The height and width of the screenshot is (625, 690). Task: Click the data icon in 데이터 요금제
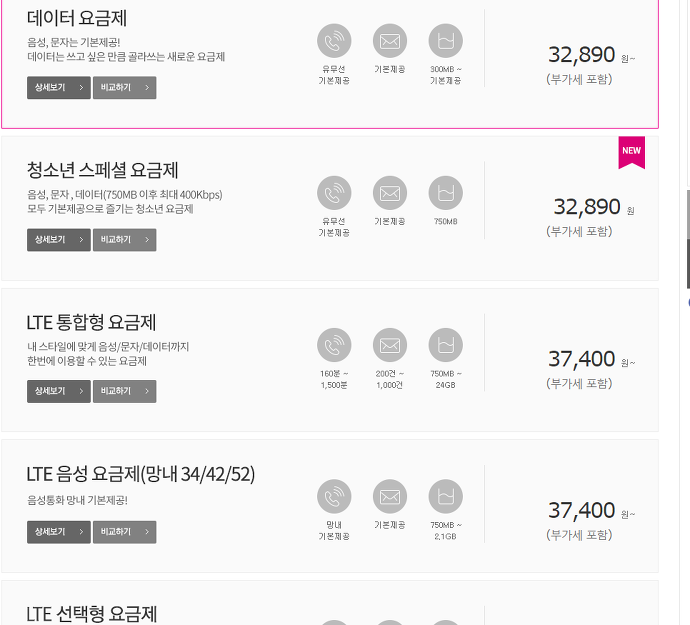point(446,41)
